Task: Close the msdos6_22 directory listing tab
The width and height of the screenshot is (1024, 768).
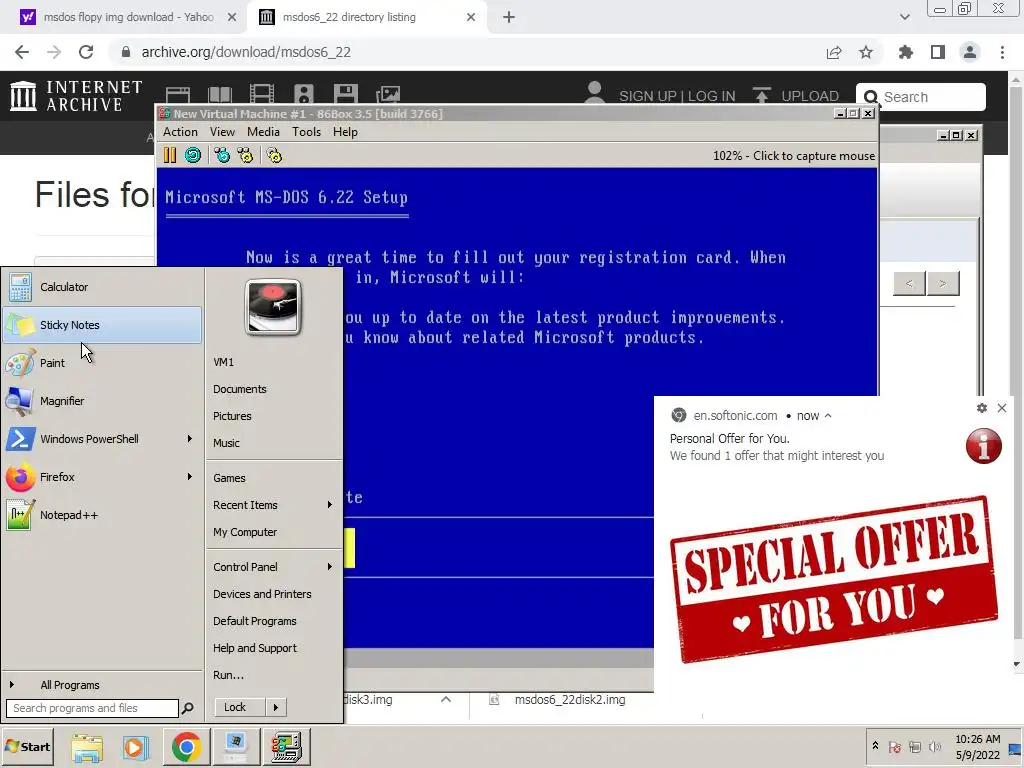Action: pos(471,17)
